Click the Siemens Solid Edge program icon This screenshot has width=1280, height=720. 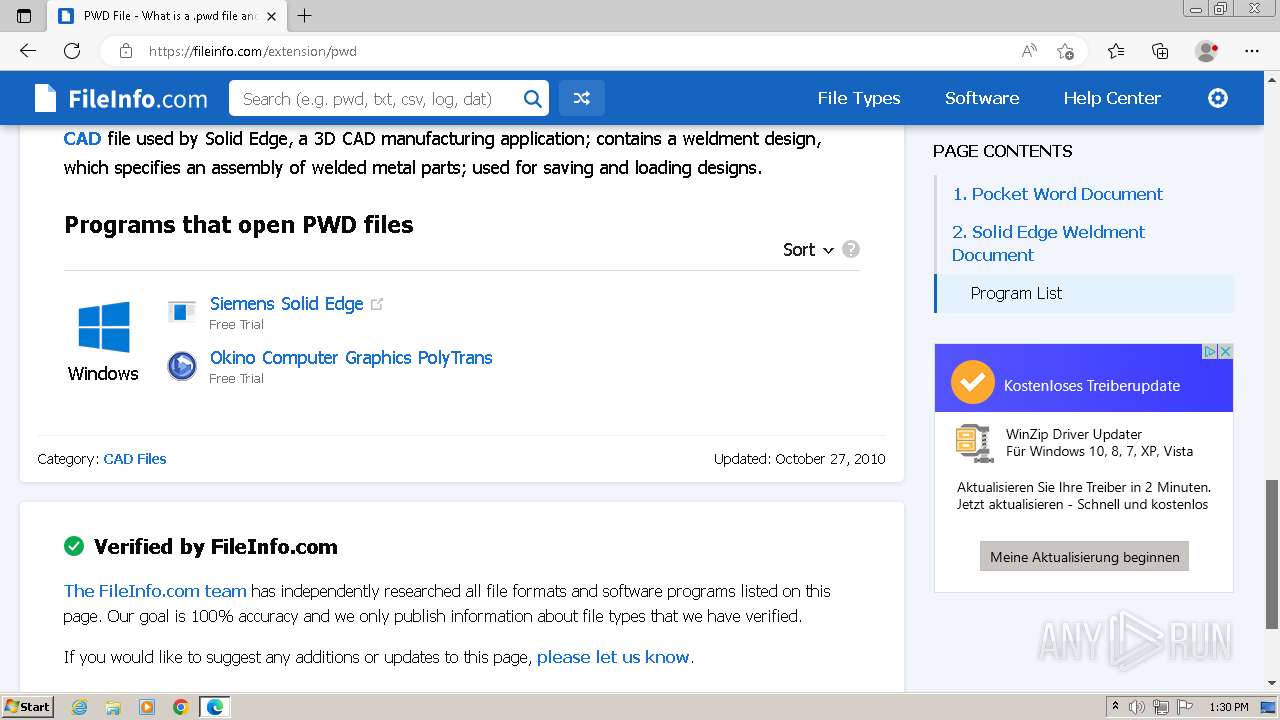pos(182,311)
